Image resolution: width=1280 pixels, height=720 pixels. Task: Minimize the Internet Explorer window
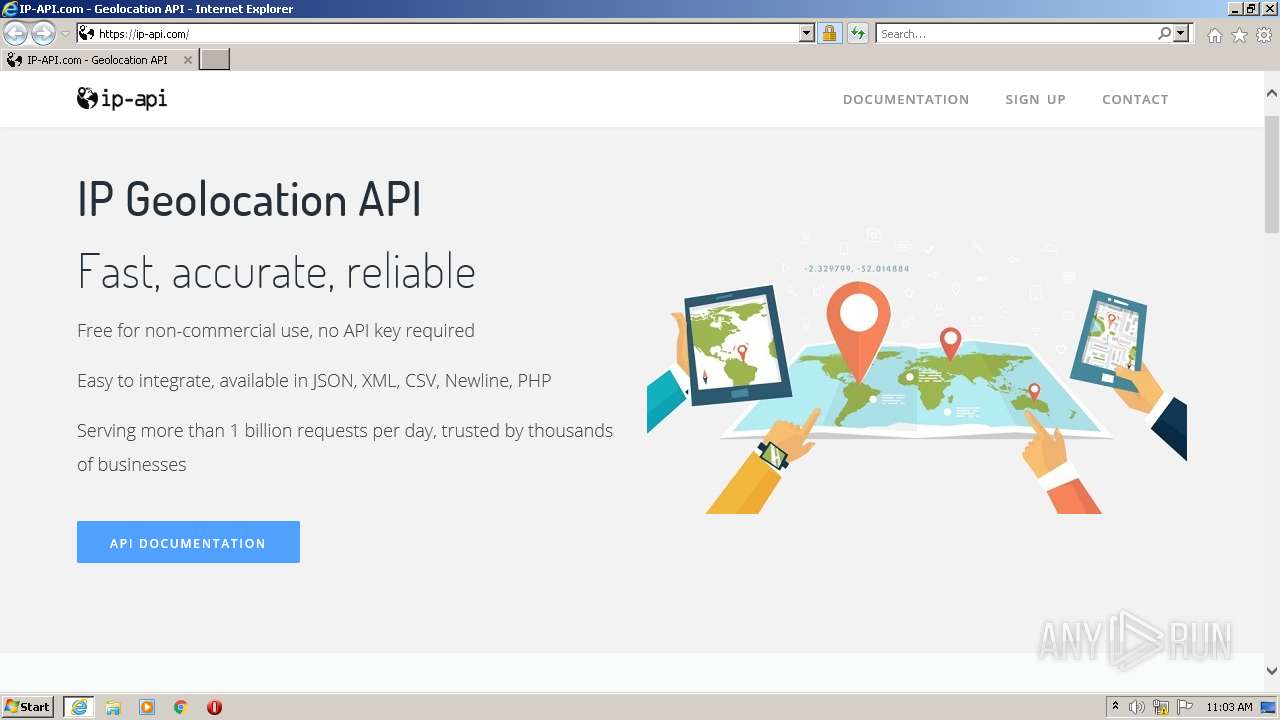(x=1236, y=9)
